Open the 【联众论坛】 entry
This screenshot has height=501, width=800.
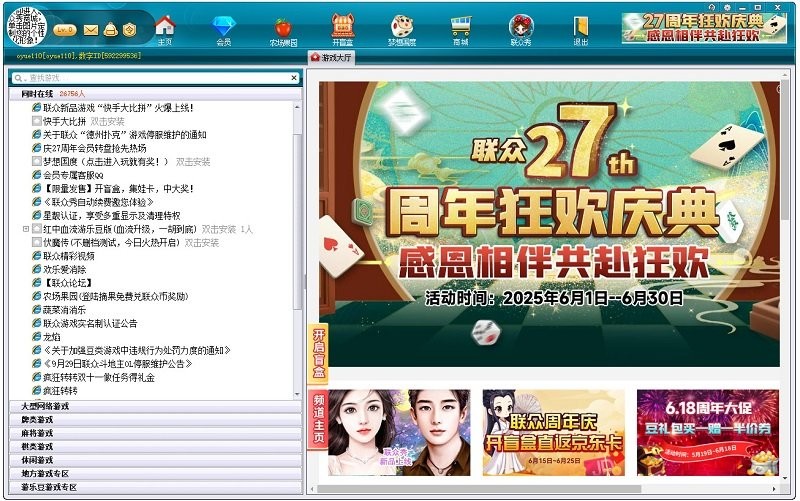pyautogui.click(x=63, y=283)
